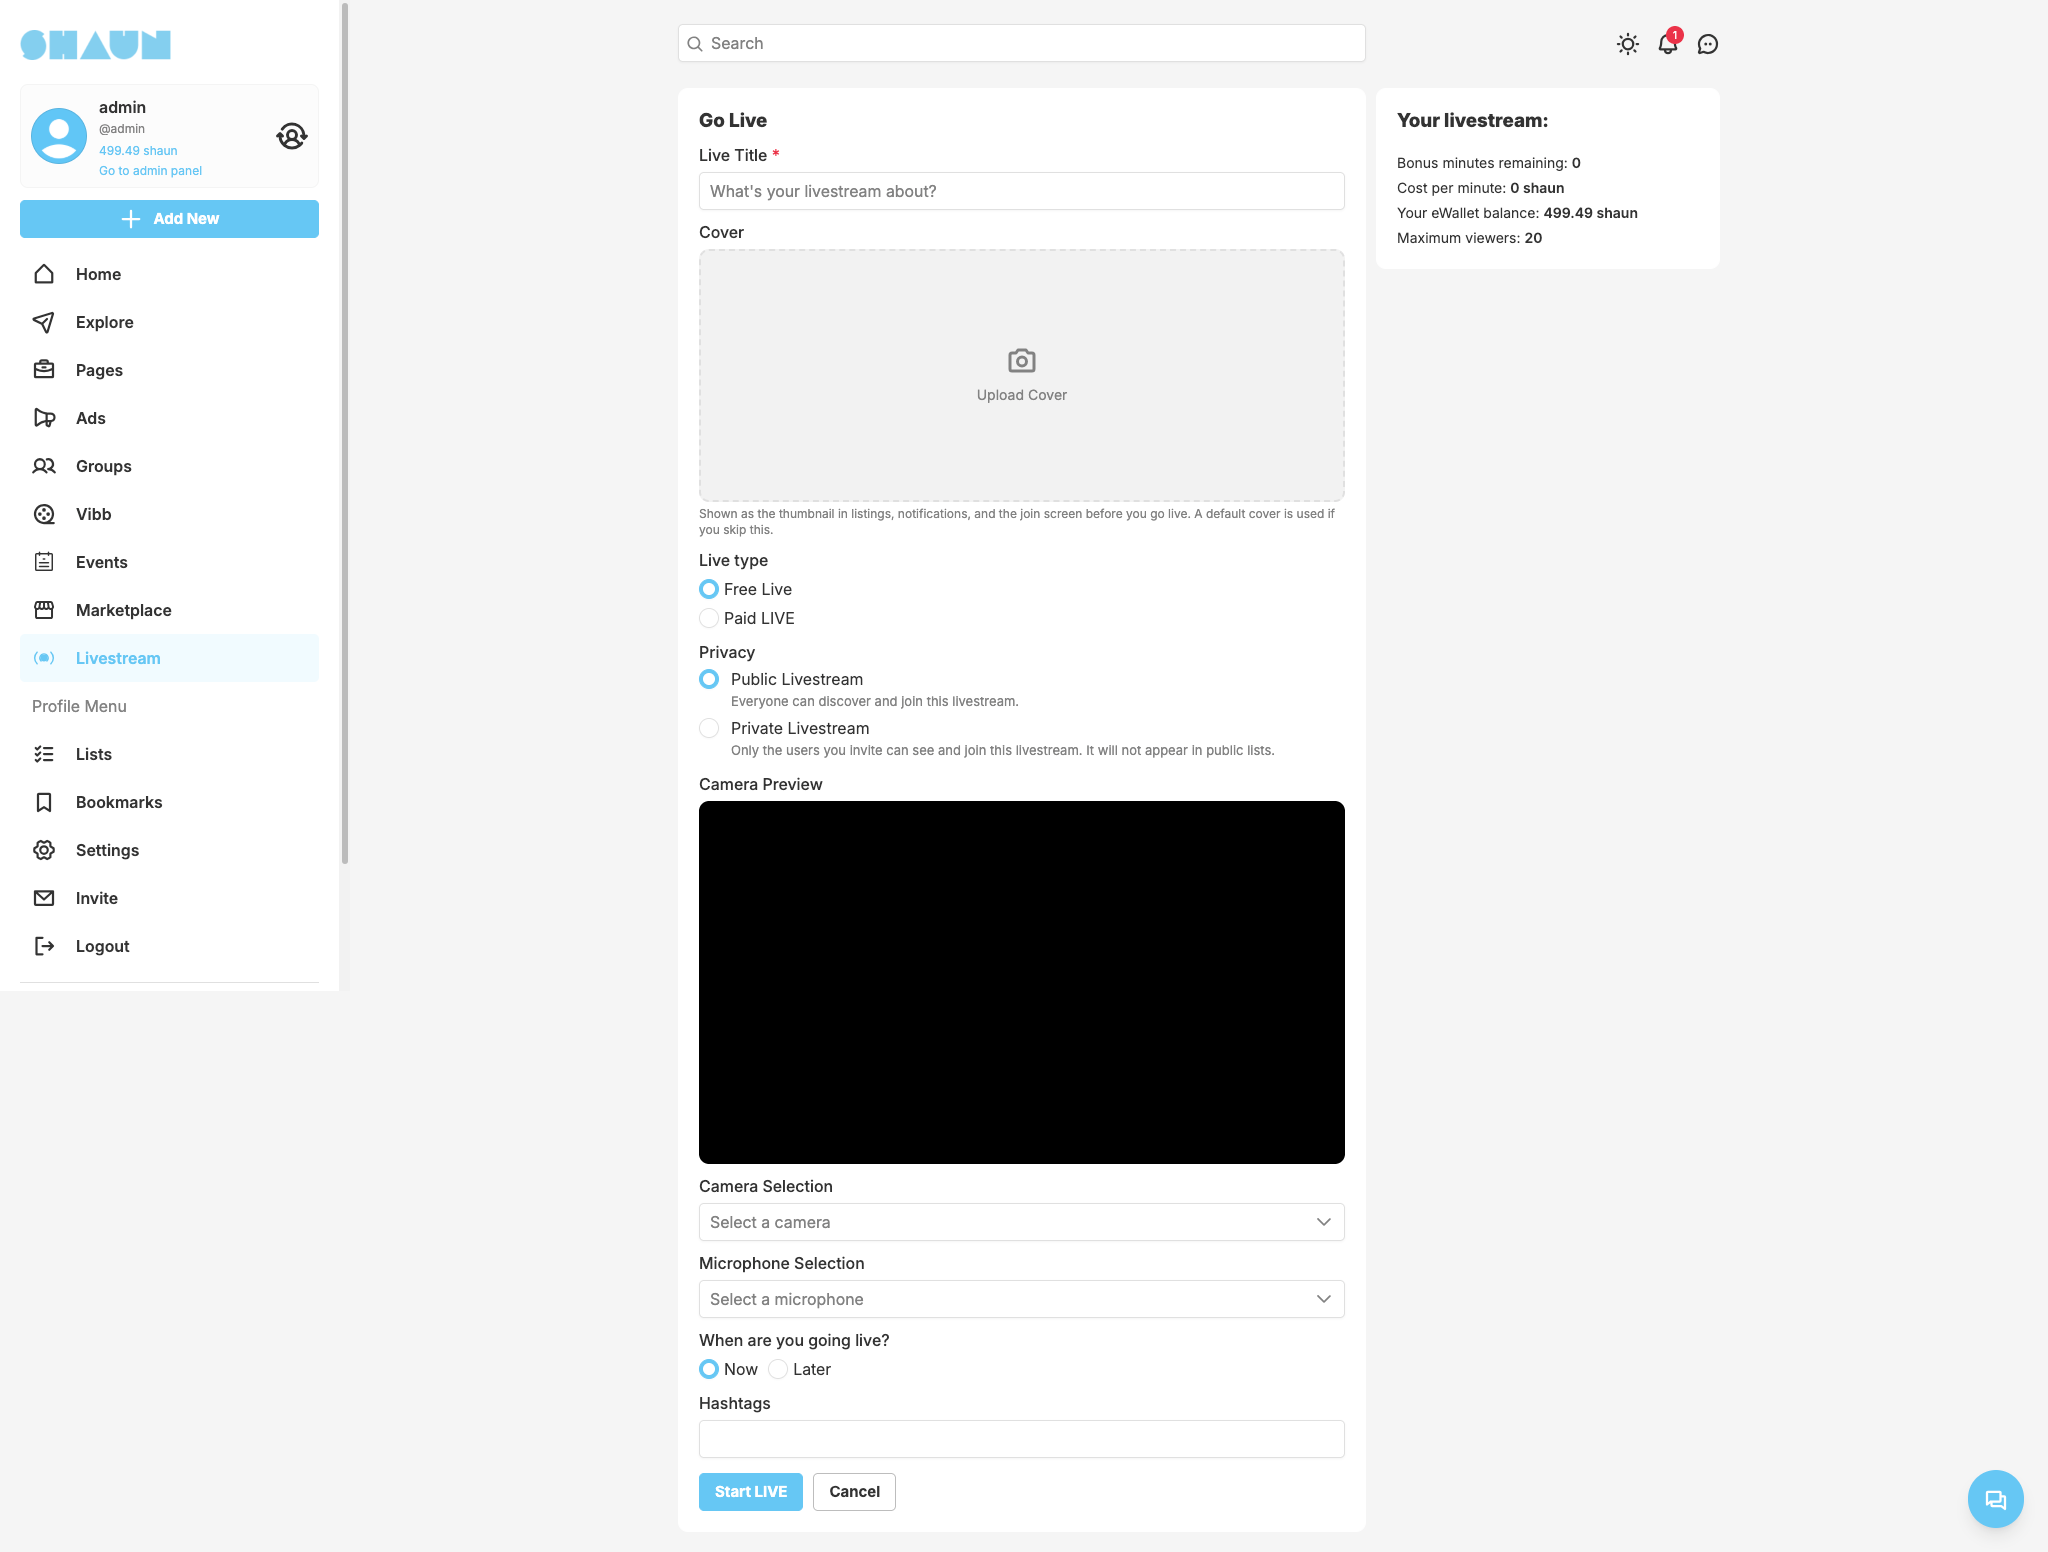Choose Private Livestream privacy
2048x1552 pixels.
click(x=709, y=728)
